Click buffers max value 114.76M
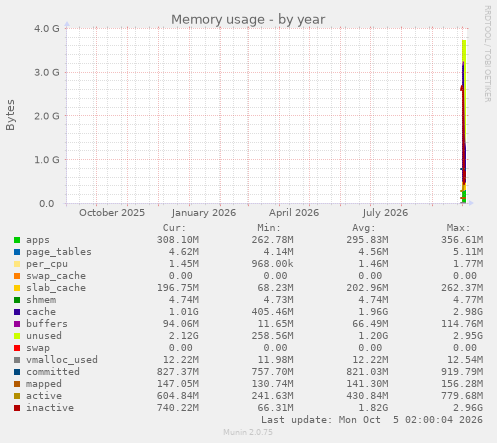 coord(462,324)
